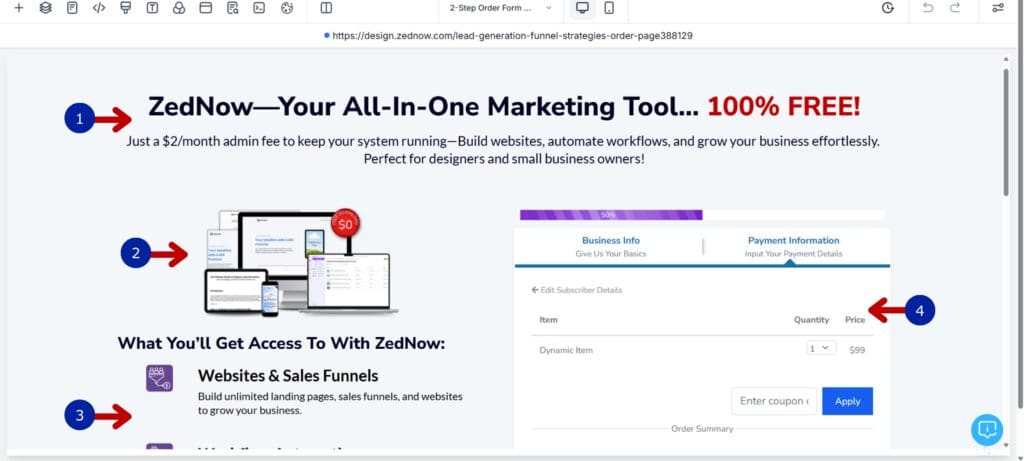Open the overlapping circles color icon

[179, 8]
